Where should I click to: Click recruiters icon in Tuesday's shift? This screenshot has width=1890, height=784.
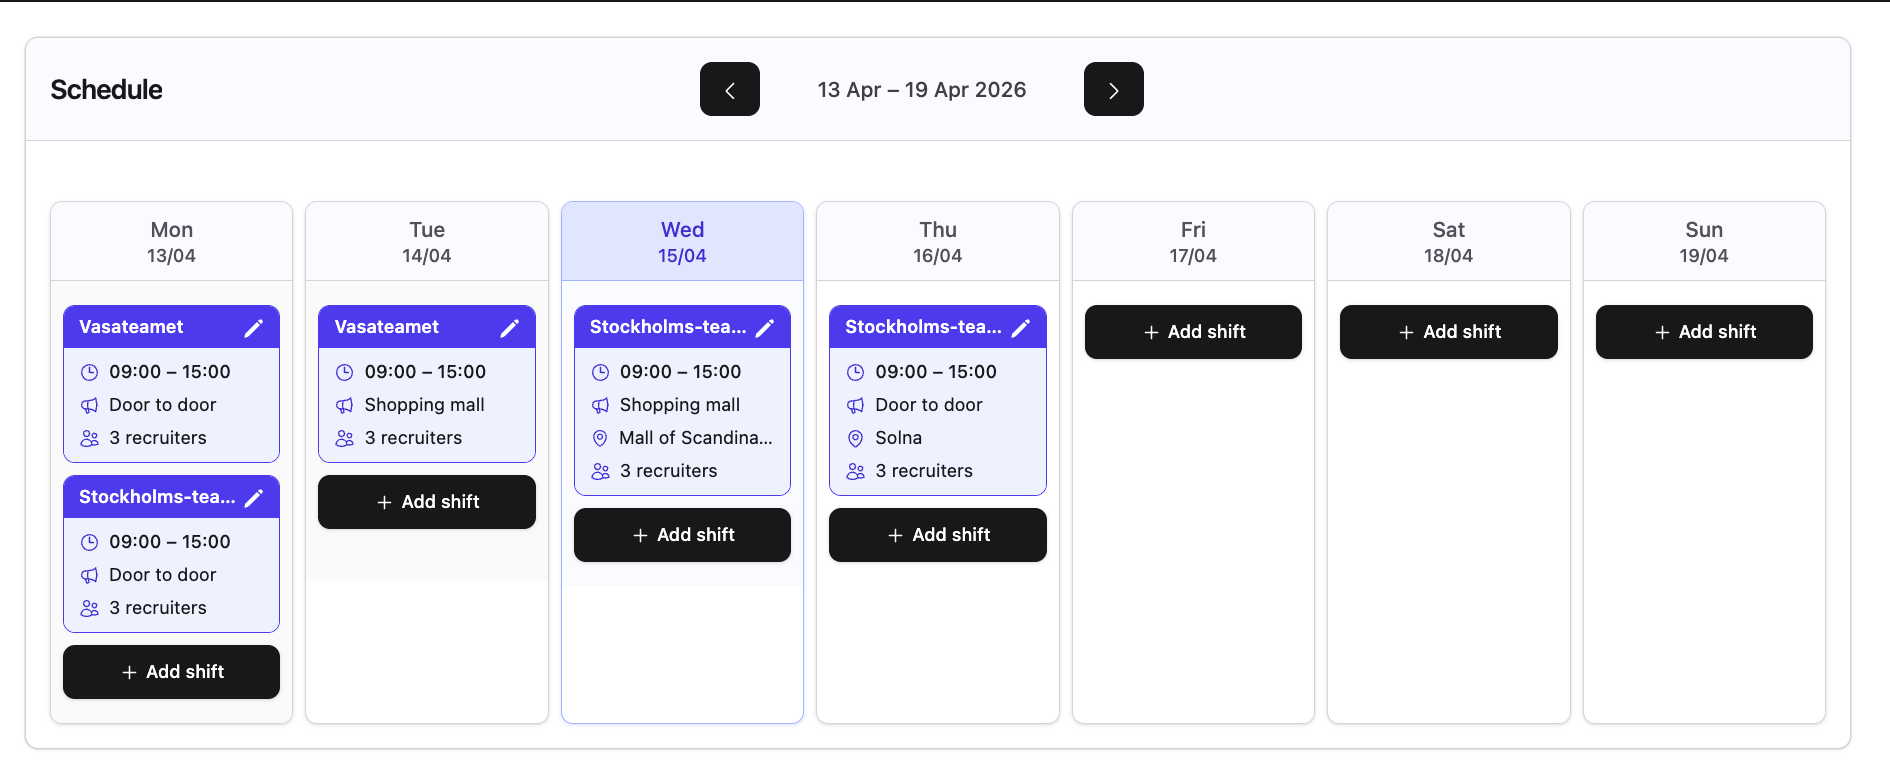[345, 438]
